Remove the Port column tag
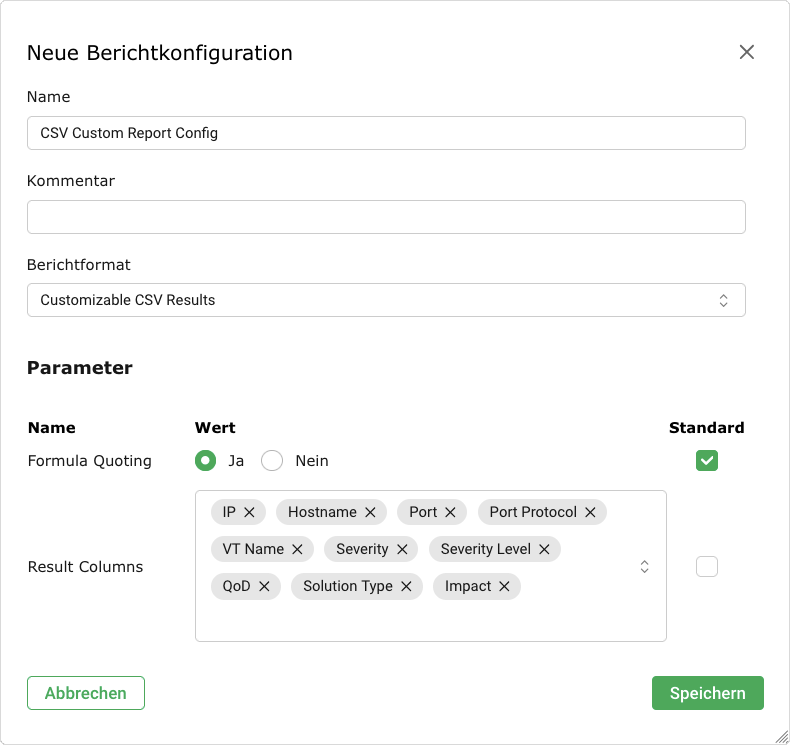Screen dimensions: 790x745 pos(450,512)
